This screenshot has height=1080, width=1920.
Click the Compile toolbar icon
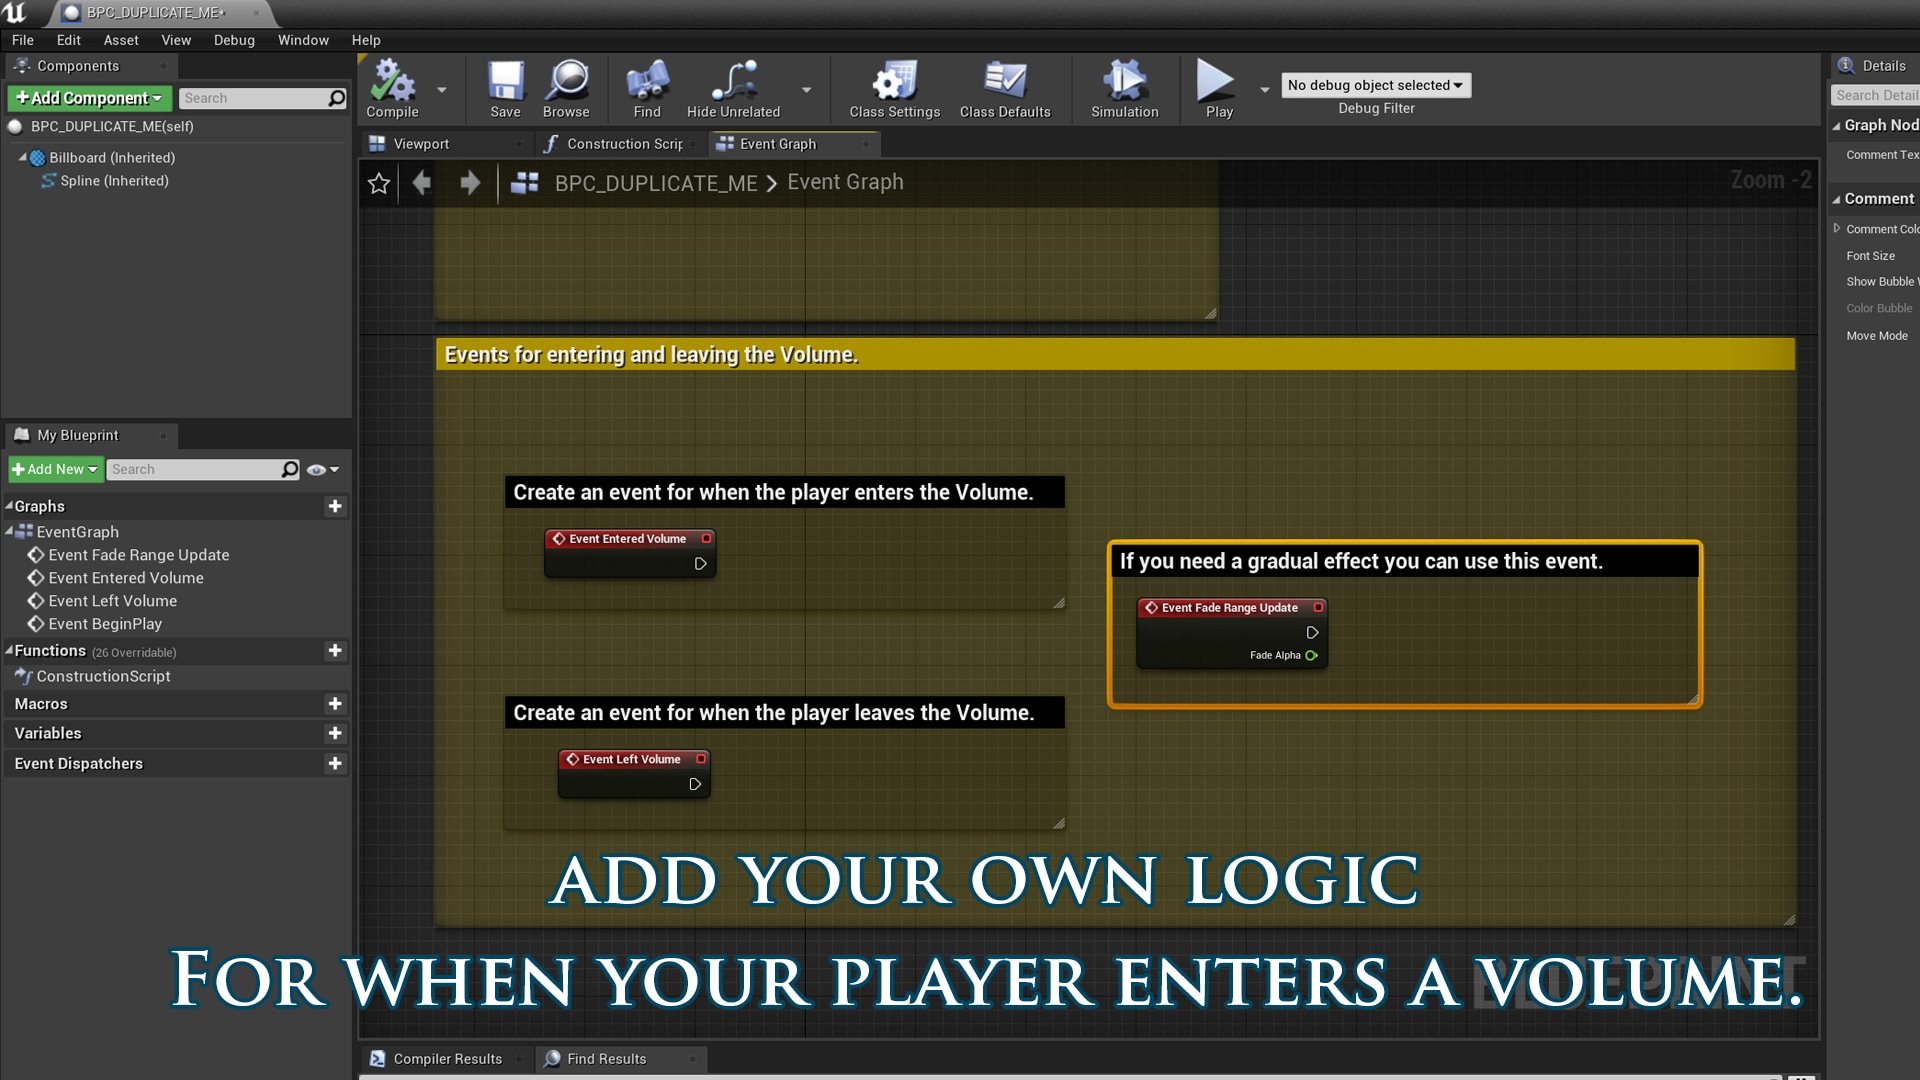pyautogui.click(x=392, y=82)
